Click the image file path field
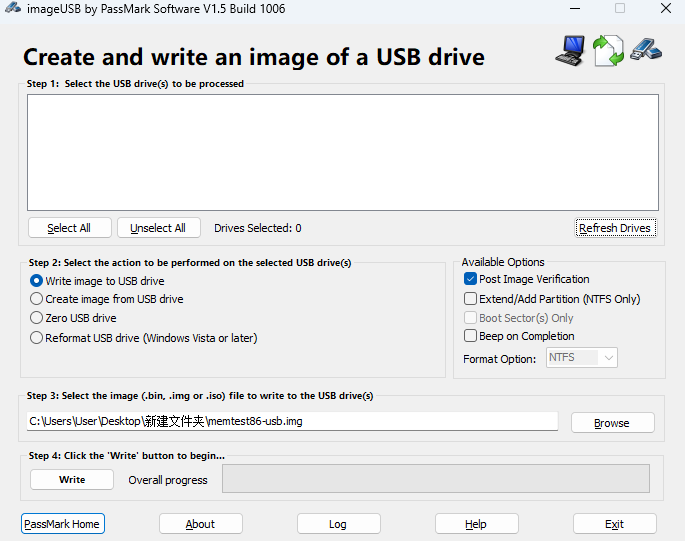This screenshot has width=685, height=541. click(292, 421)
